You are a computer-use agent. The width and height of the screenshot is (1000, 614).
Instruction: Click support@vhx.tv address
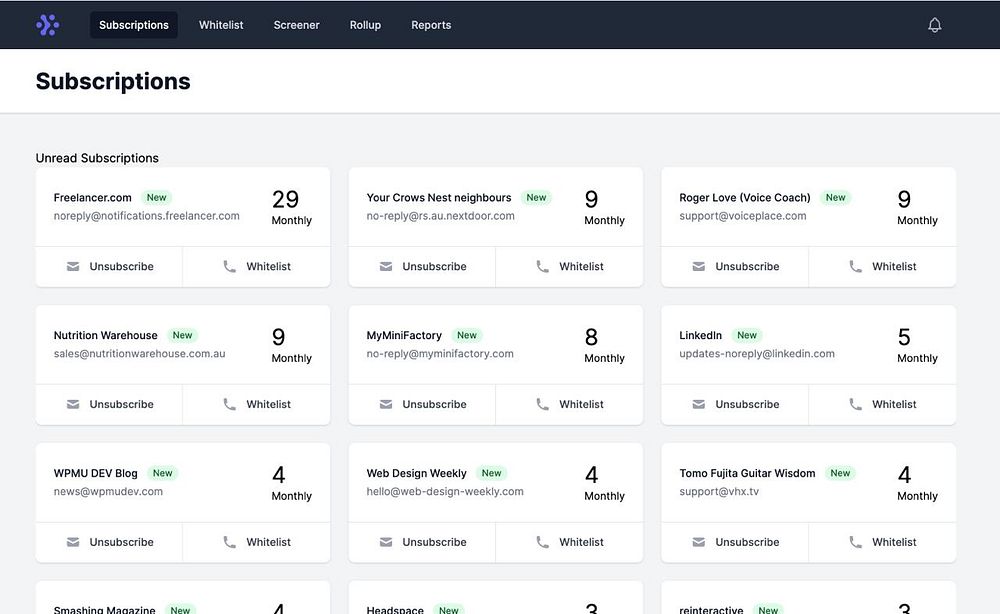click(719, 492)
